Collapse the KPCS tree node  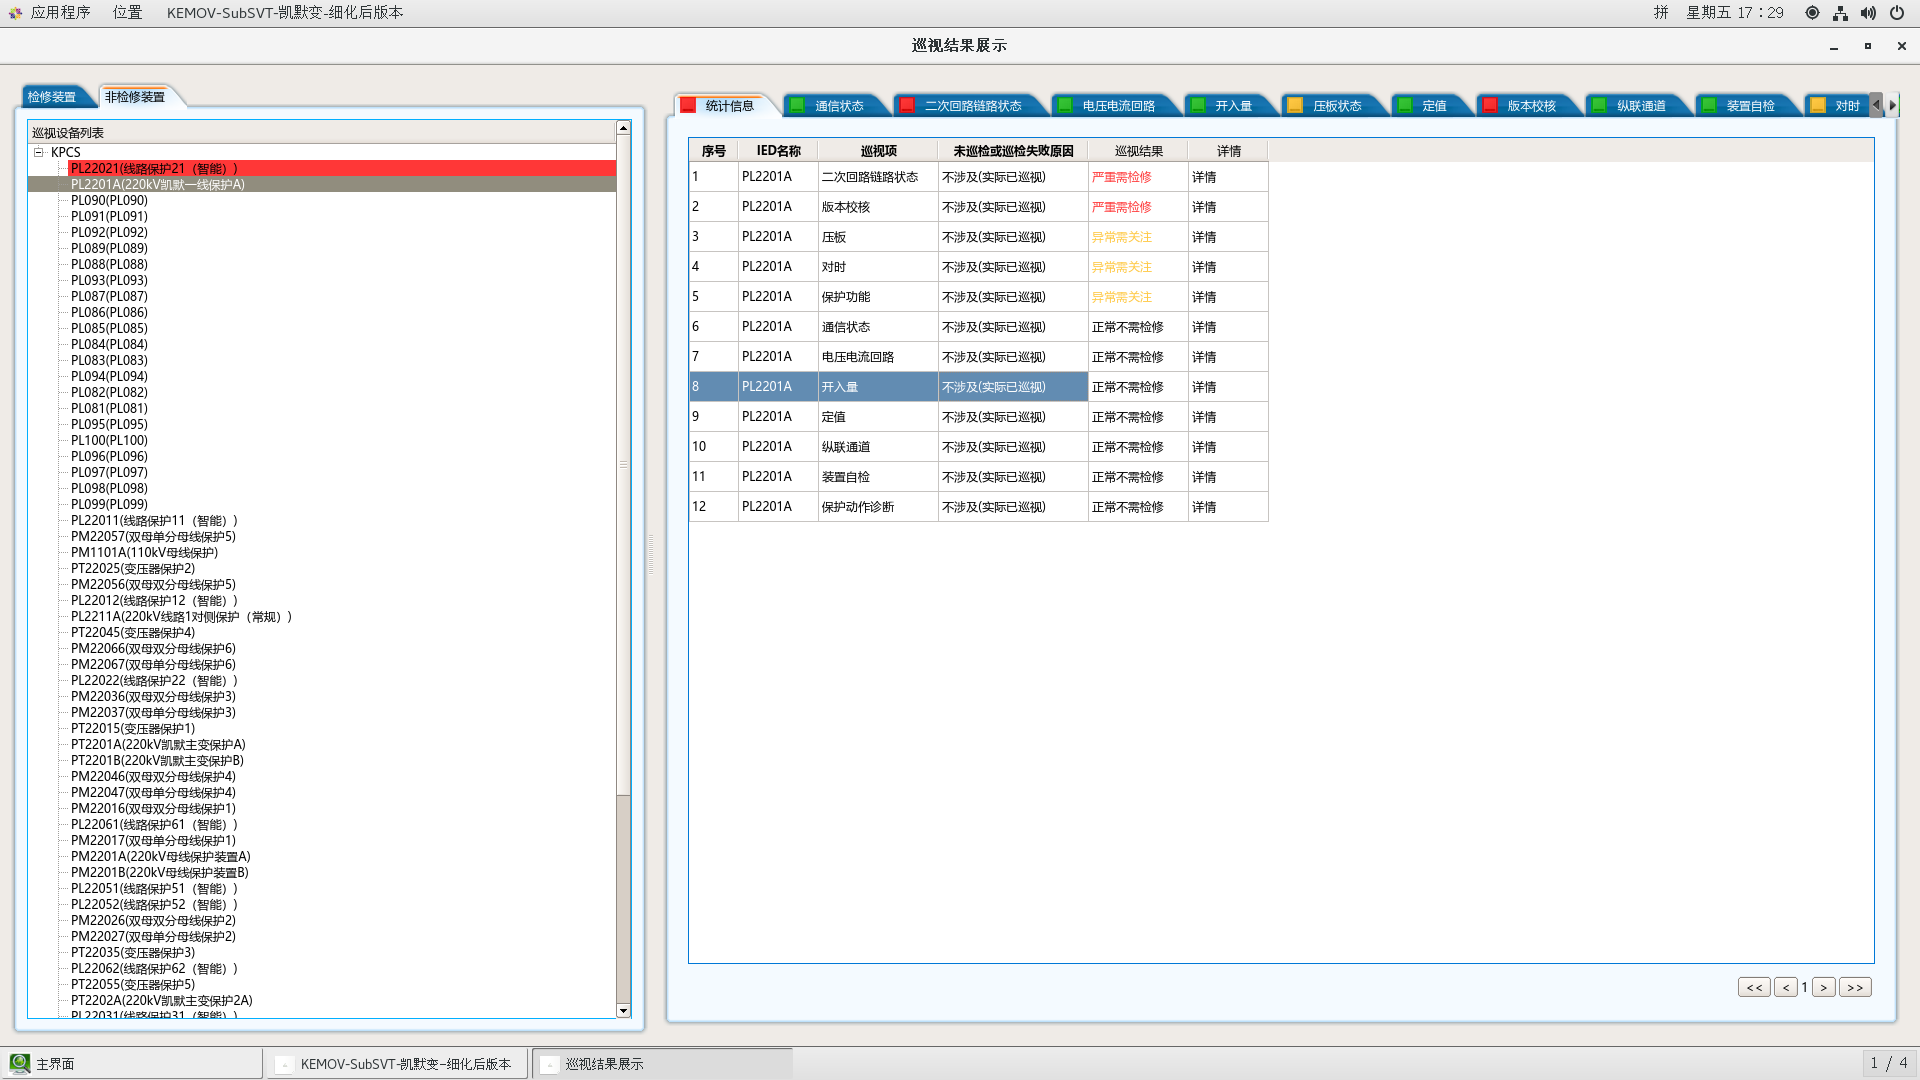(x=39, y=152)
